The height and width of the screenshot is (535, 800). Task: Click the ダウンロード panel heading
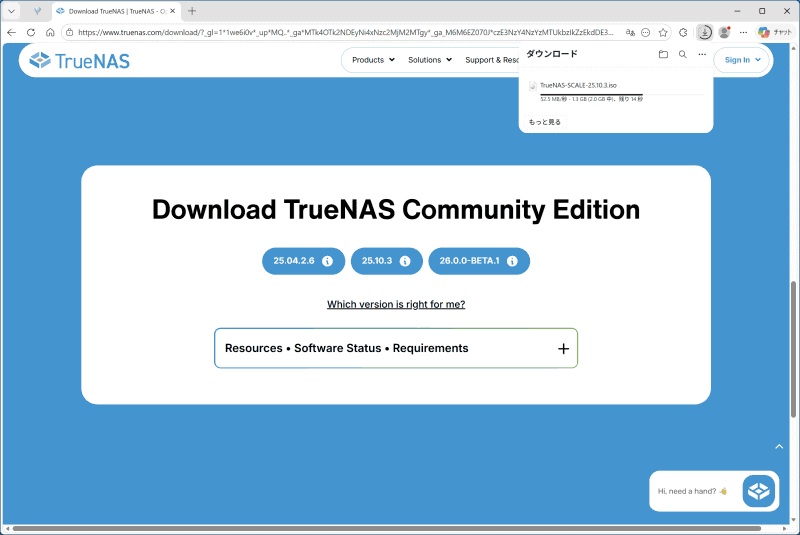[x=552, y=54]
